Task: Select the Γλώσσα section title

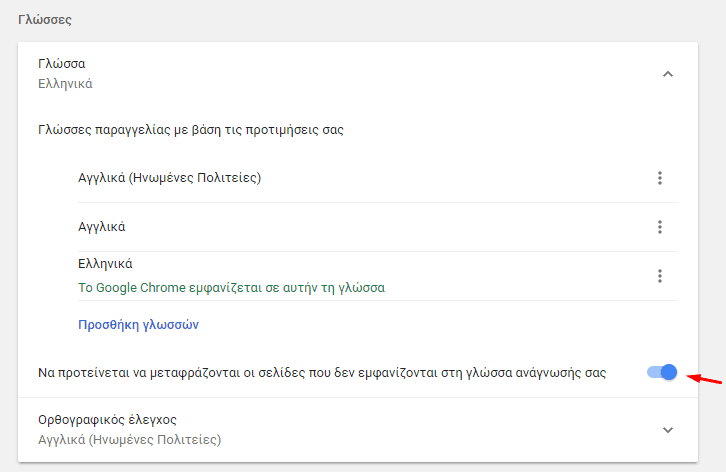Action: pyautogui.click(x=62, y=63)
